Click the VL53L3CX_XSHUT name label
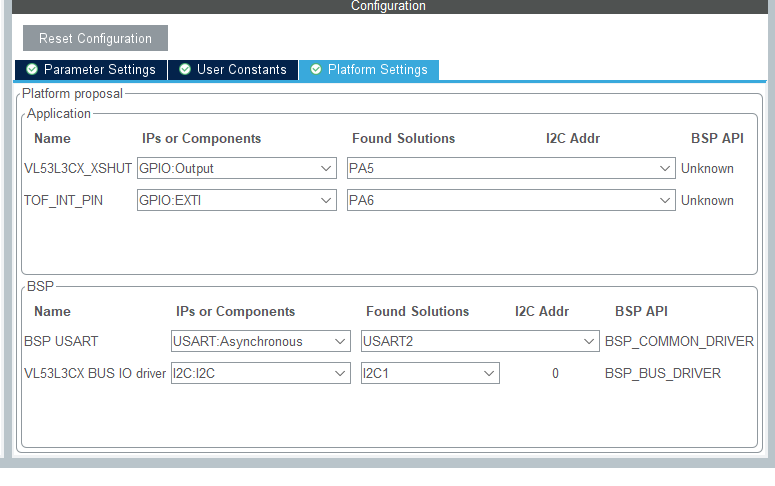Viewport: 775px width, 486px height. [x=78, y=169]
